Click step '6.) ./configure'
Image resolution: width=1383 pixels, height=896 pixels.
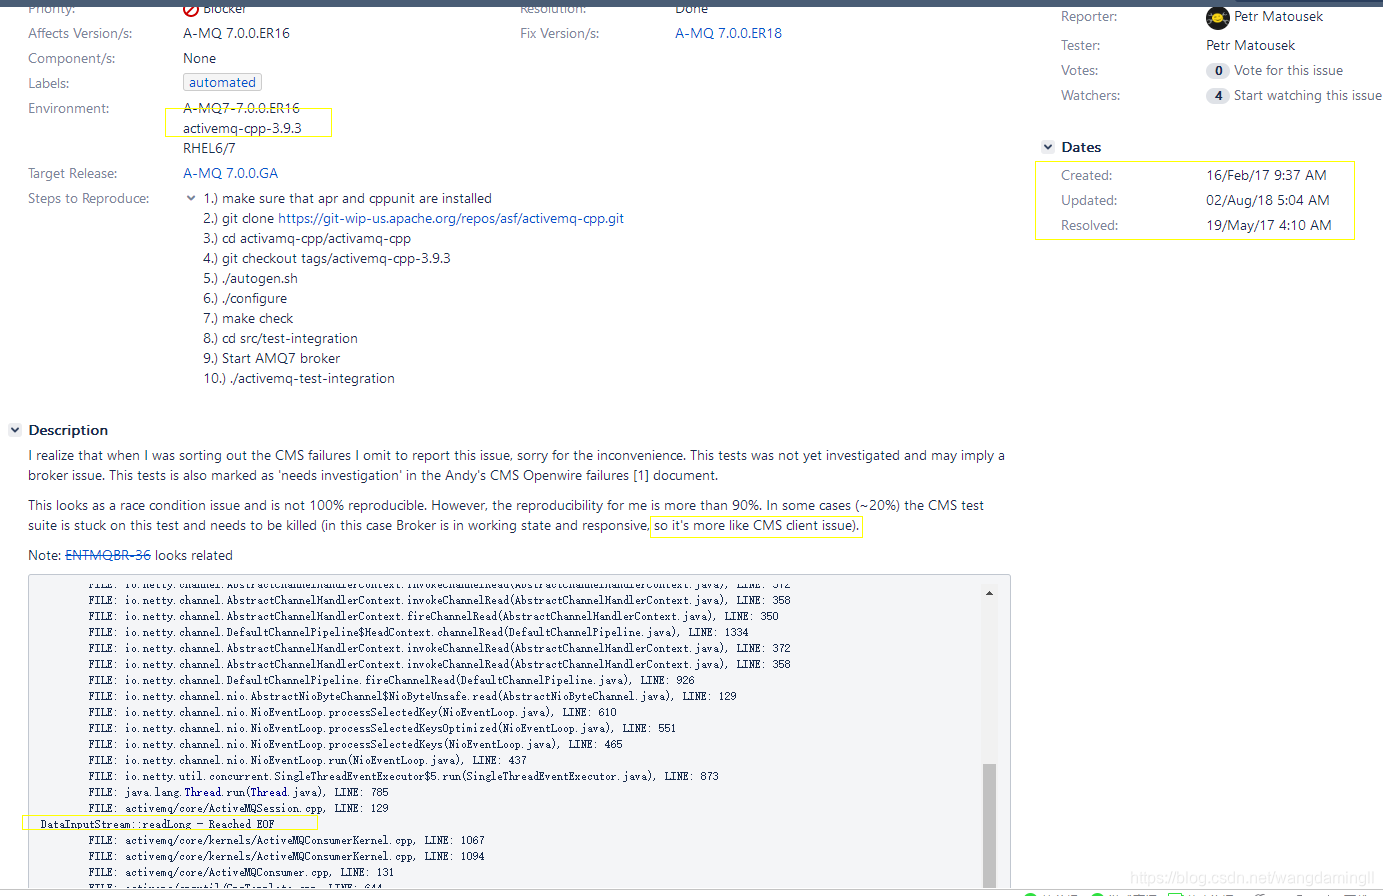tap(245, 298)
